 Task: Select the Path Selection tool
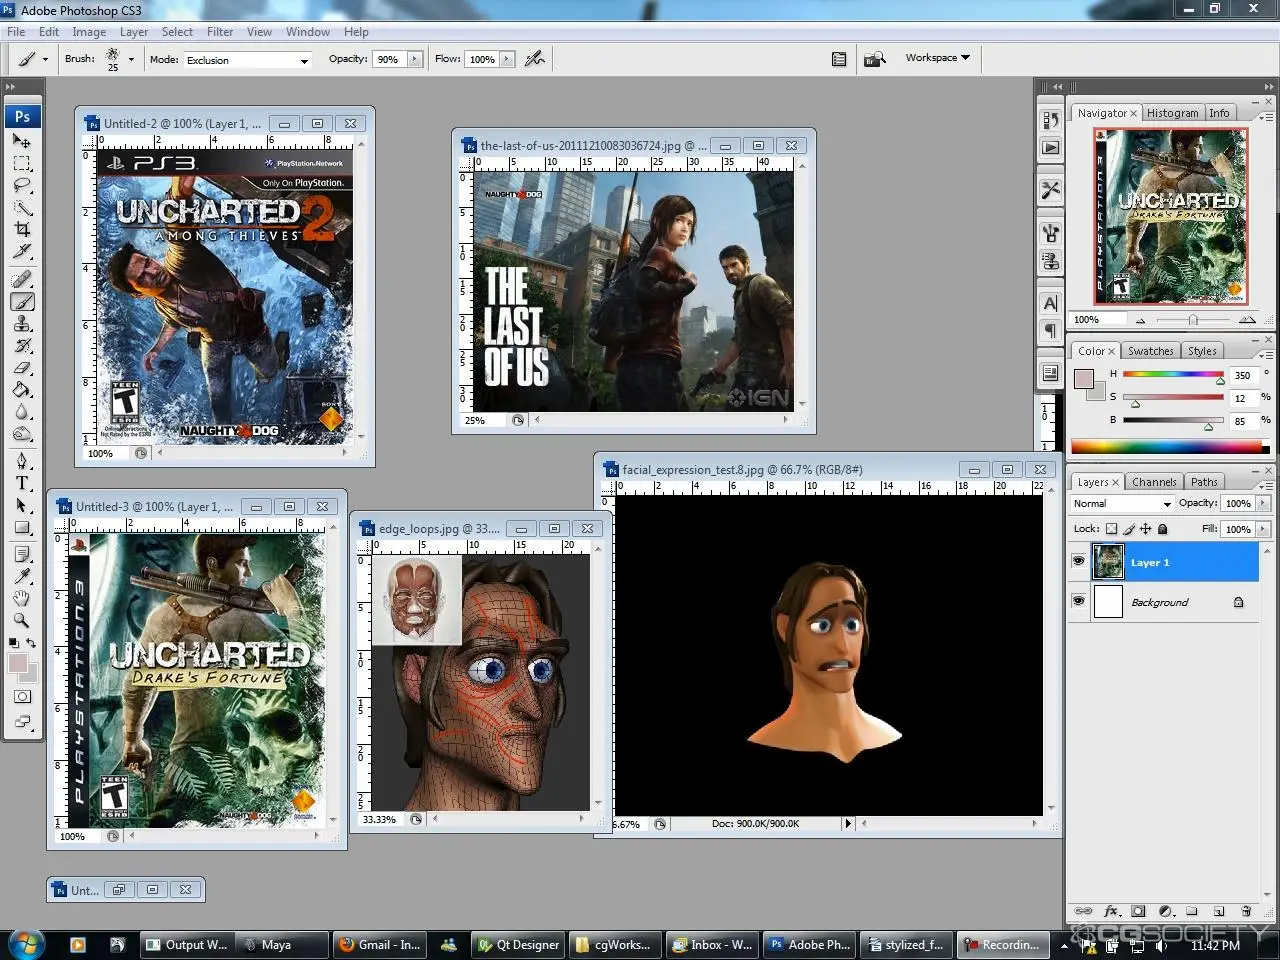tap(22, 505)
